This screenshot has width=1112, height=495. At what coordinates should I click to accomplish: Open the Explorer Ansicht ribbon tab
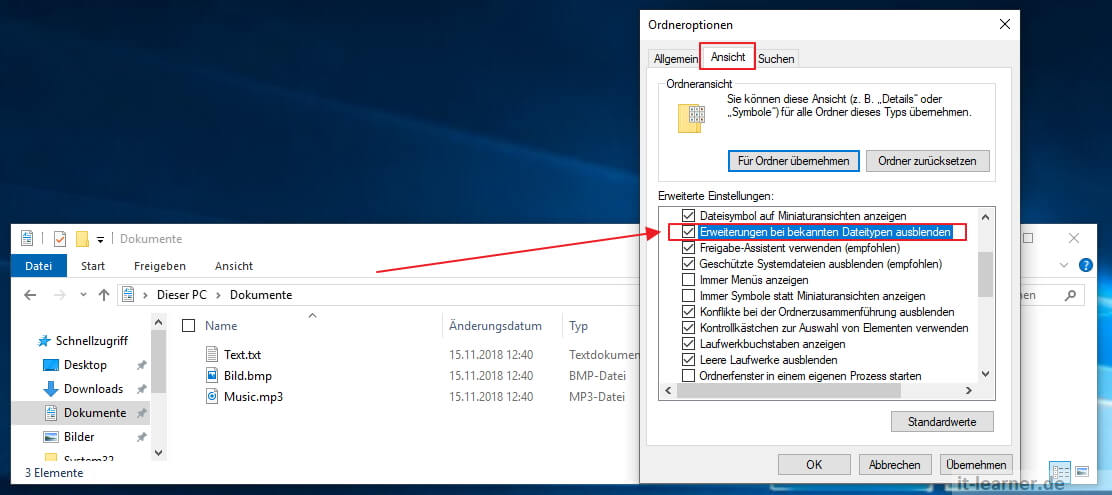[234, 266]
